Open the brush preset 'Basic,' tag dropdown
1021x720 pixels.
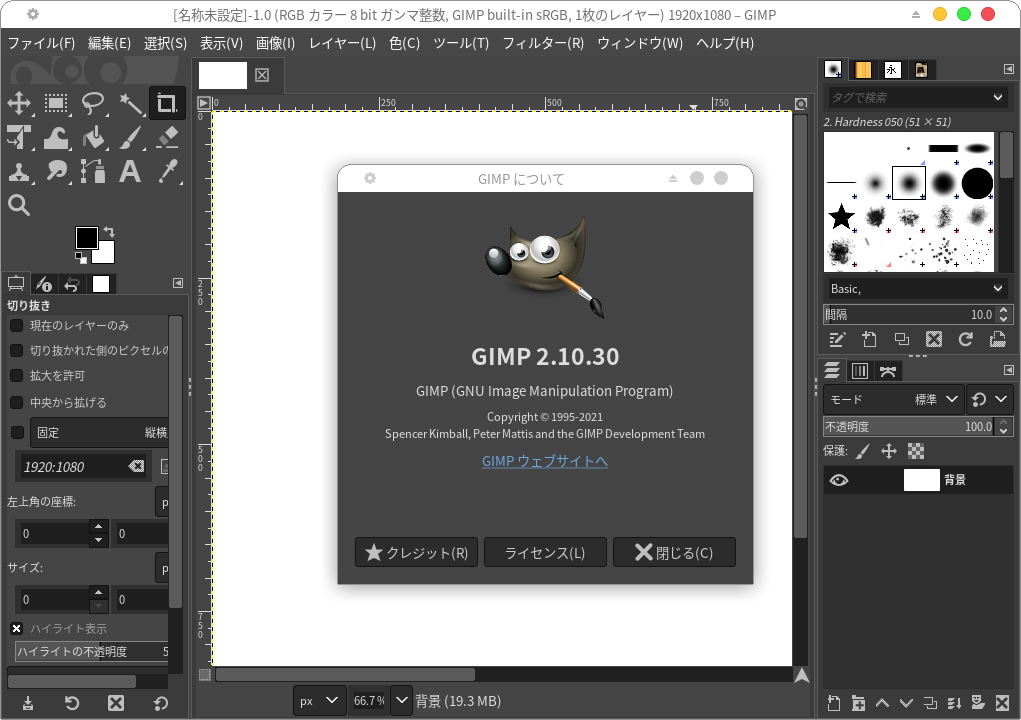(x=914, y=288)
